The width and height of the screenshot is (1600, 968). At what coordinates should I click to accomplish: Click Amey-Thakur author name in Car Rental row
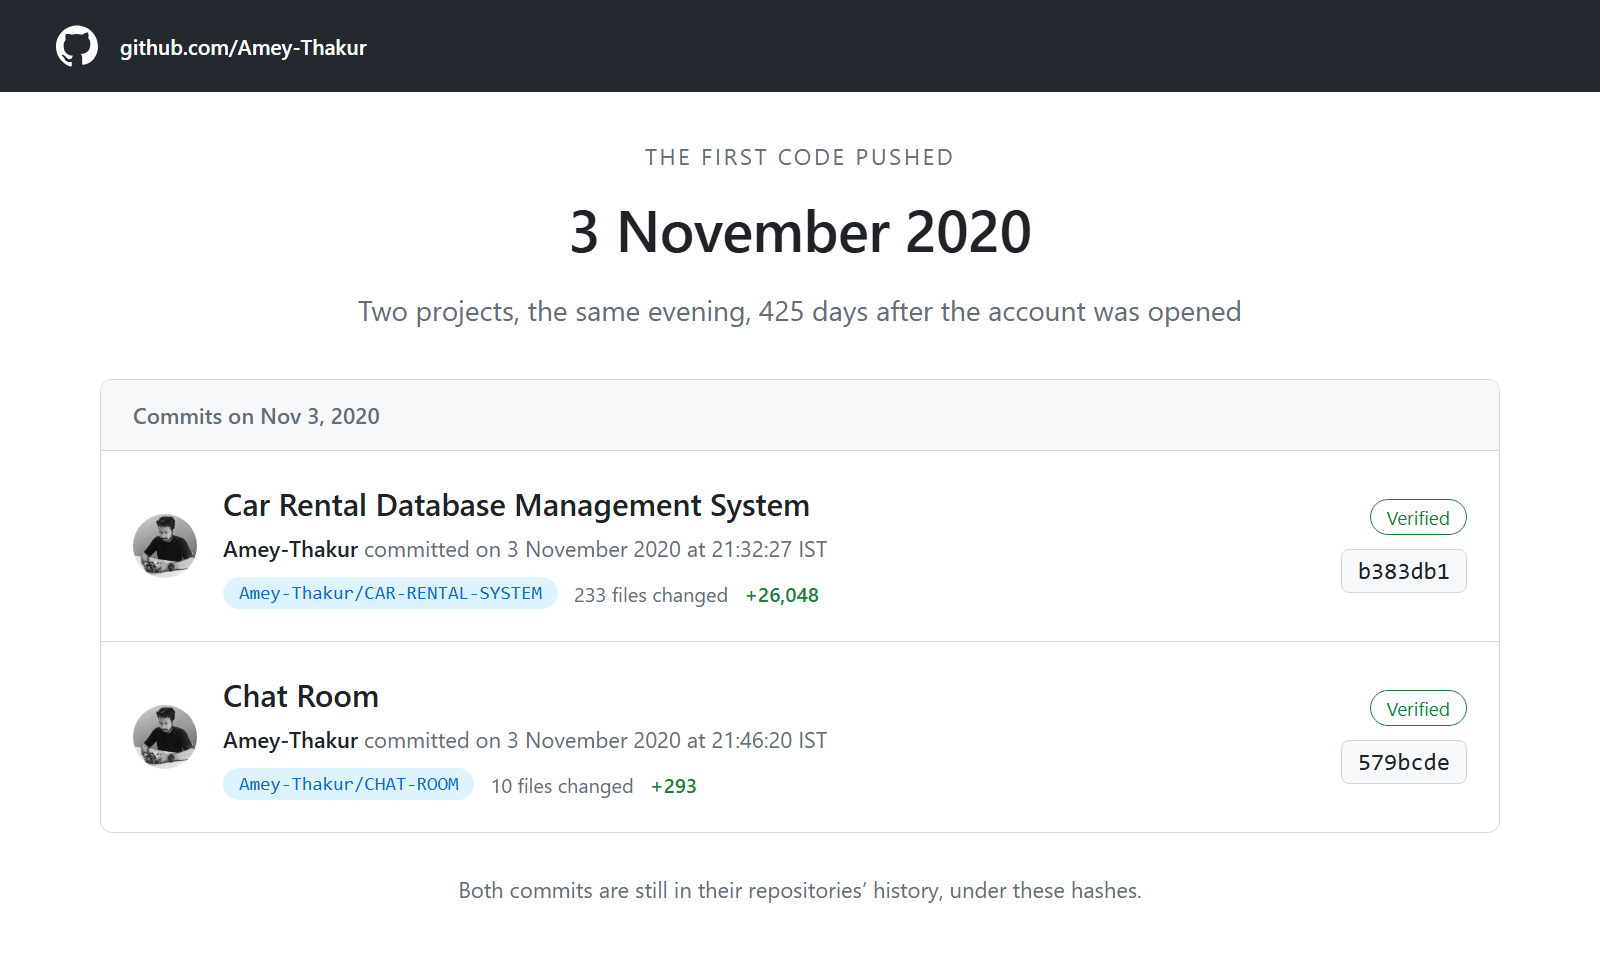point(290,550)
